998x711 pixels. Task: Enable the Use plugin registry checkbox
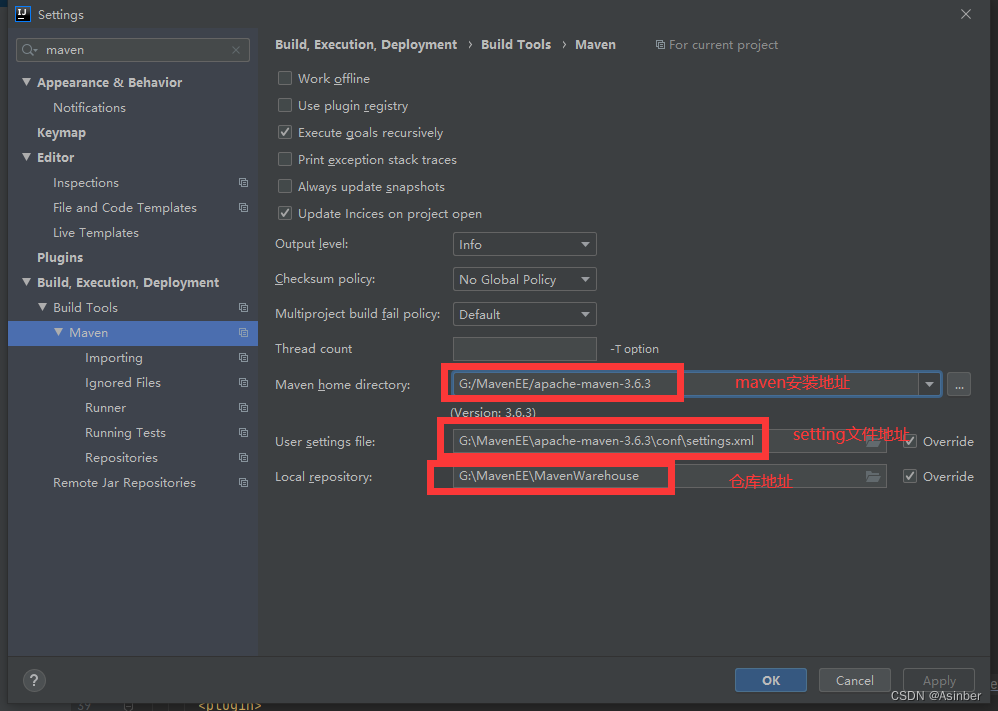285,105
